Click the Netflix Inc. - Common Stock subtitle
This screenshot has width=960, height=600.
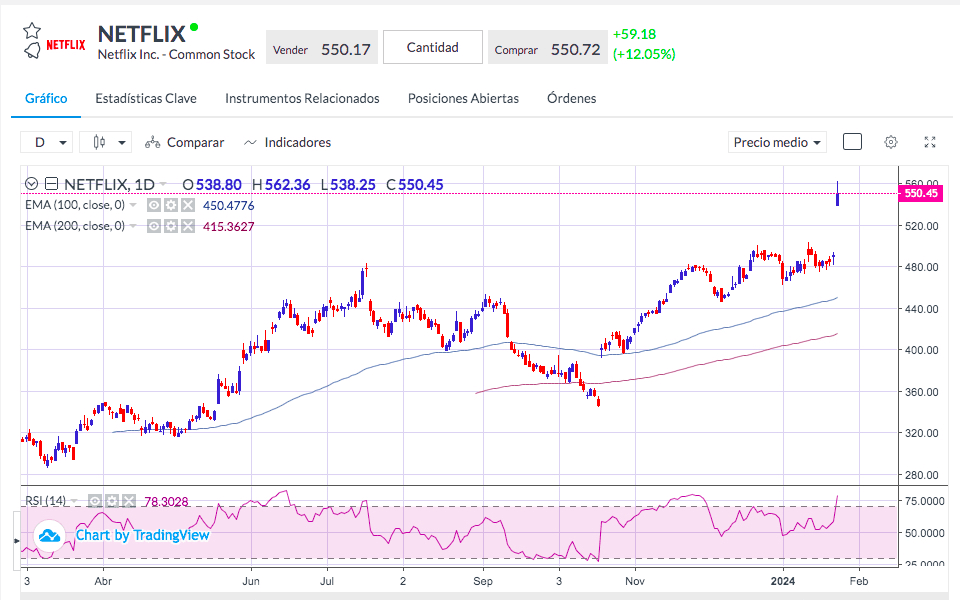pyautogui.click(x=176, y=54)
